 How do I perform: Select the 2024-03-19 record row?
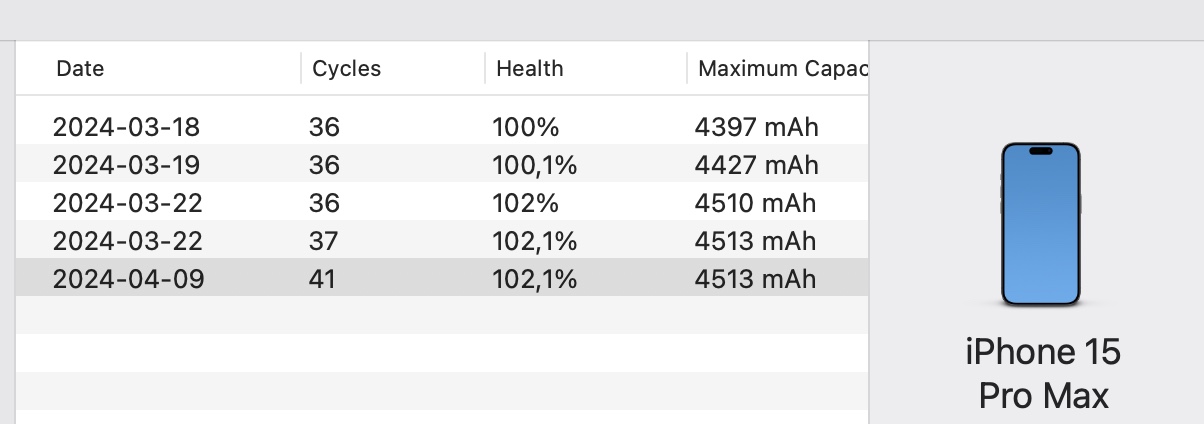[x=442, y=164]
